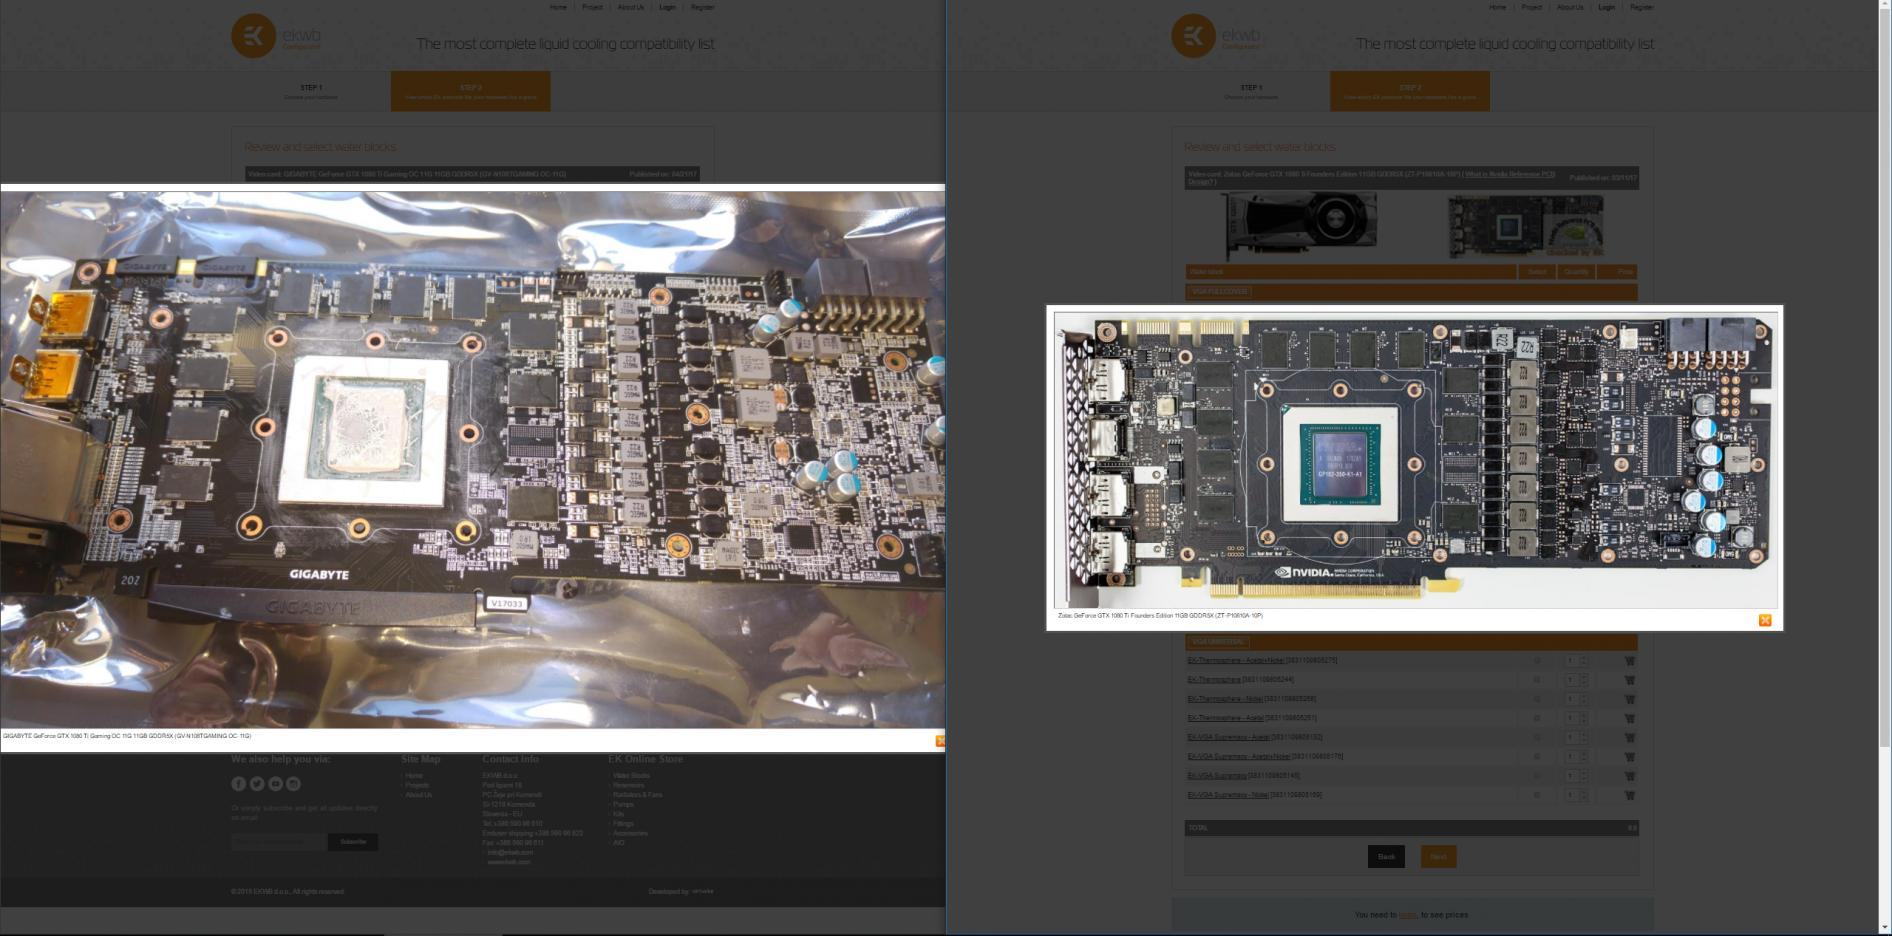Click login link in 'You need to' notice
1892x936 pixels.
[x=1407, y=915]
